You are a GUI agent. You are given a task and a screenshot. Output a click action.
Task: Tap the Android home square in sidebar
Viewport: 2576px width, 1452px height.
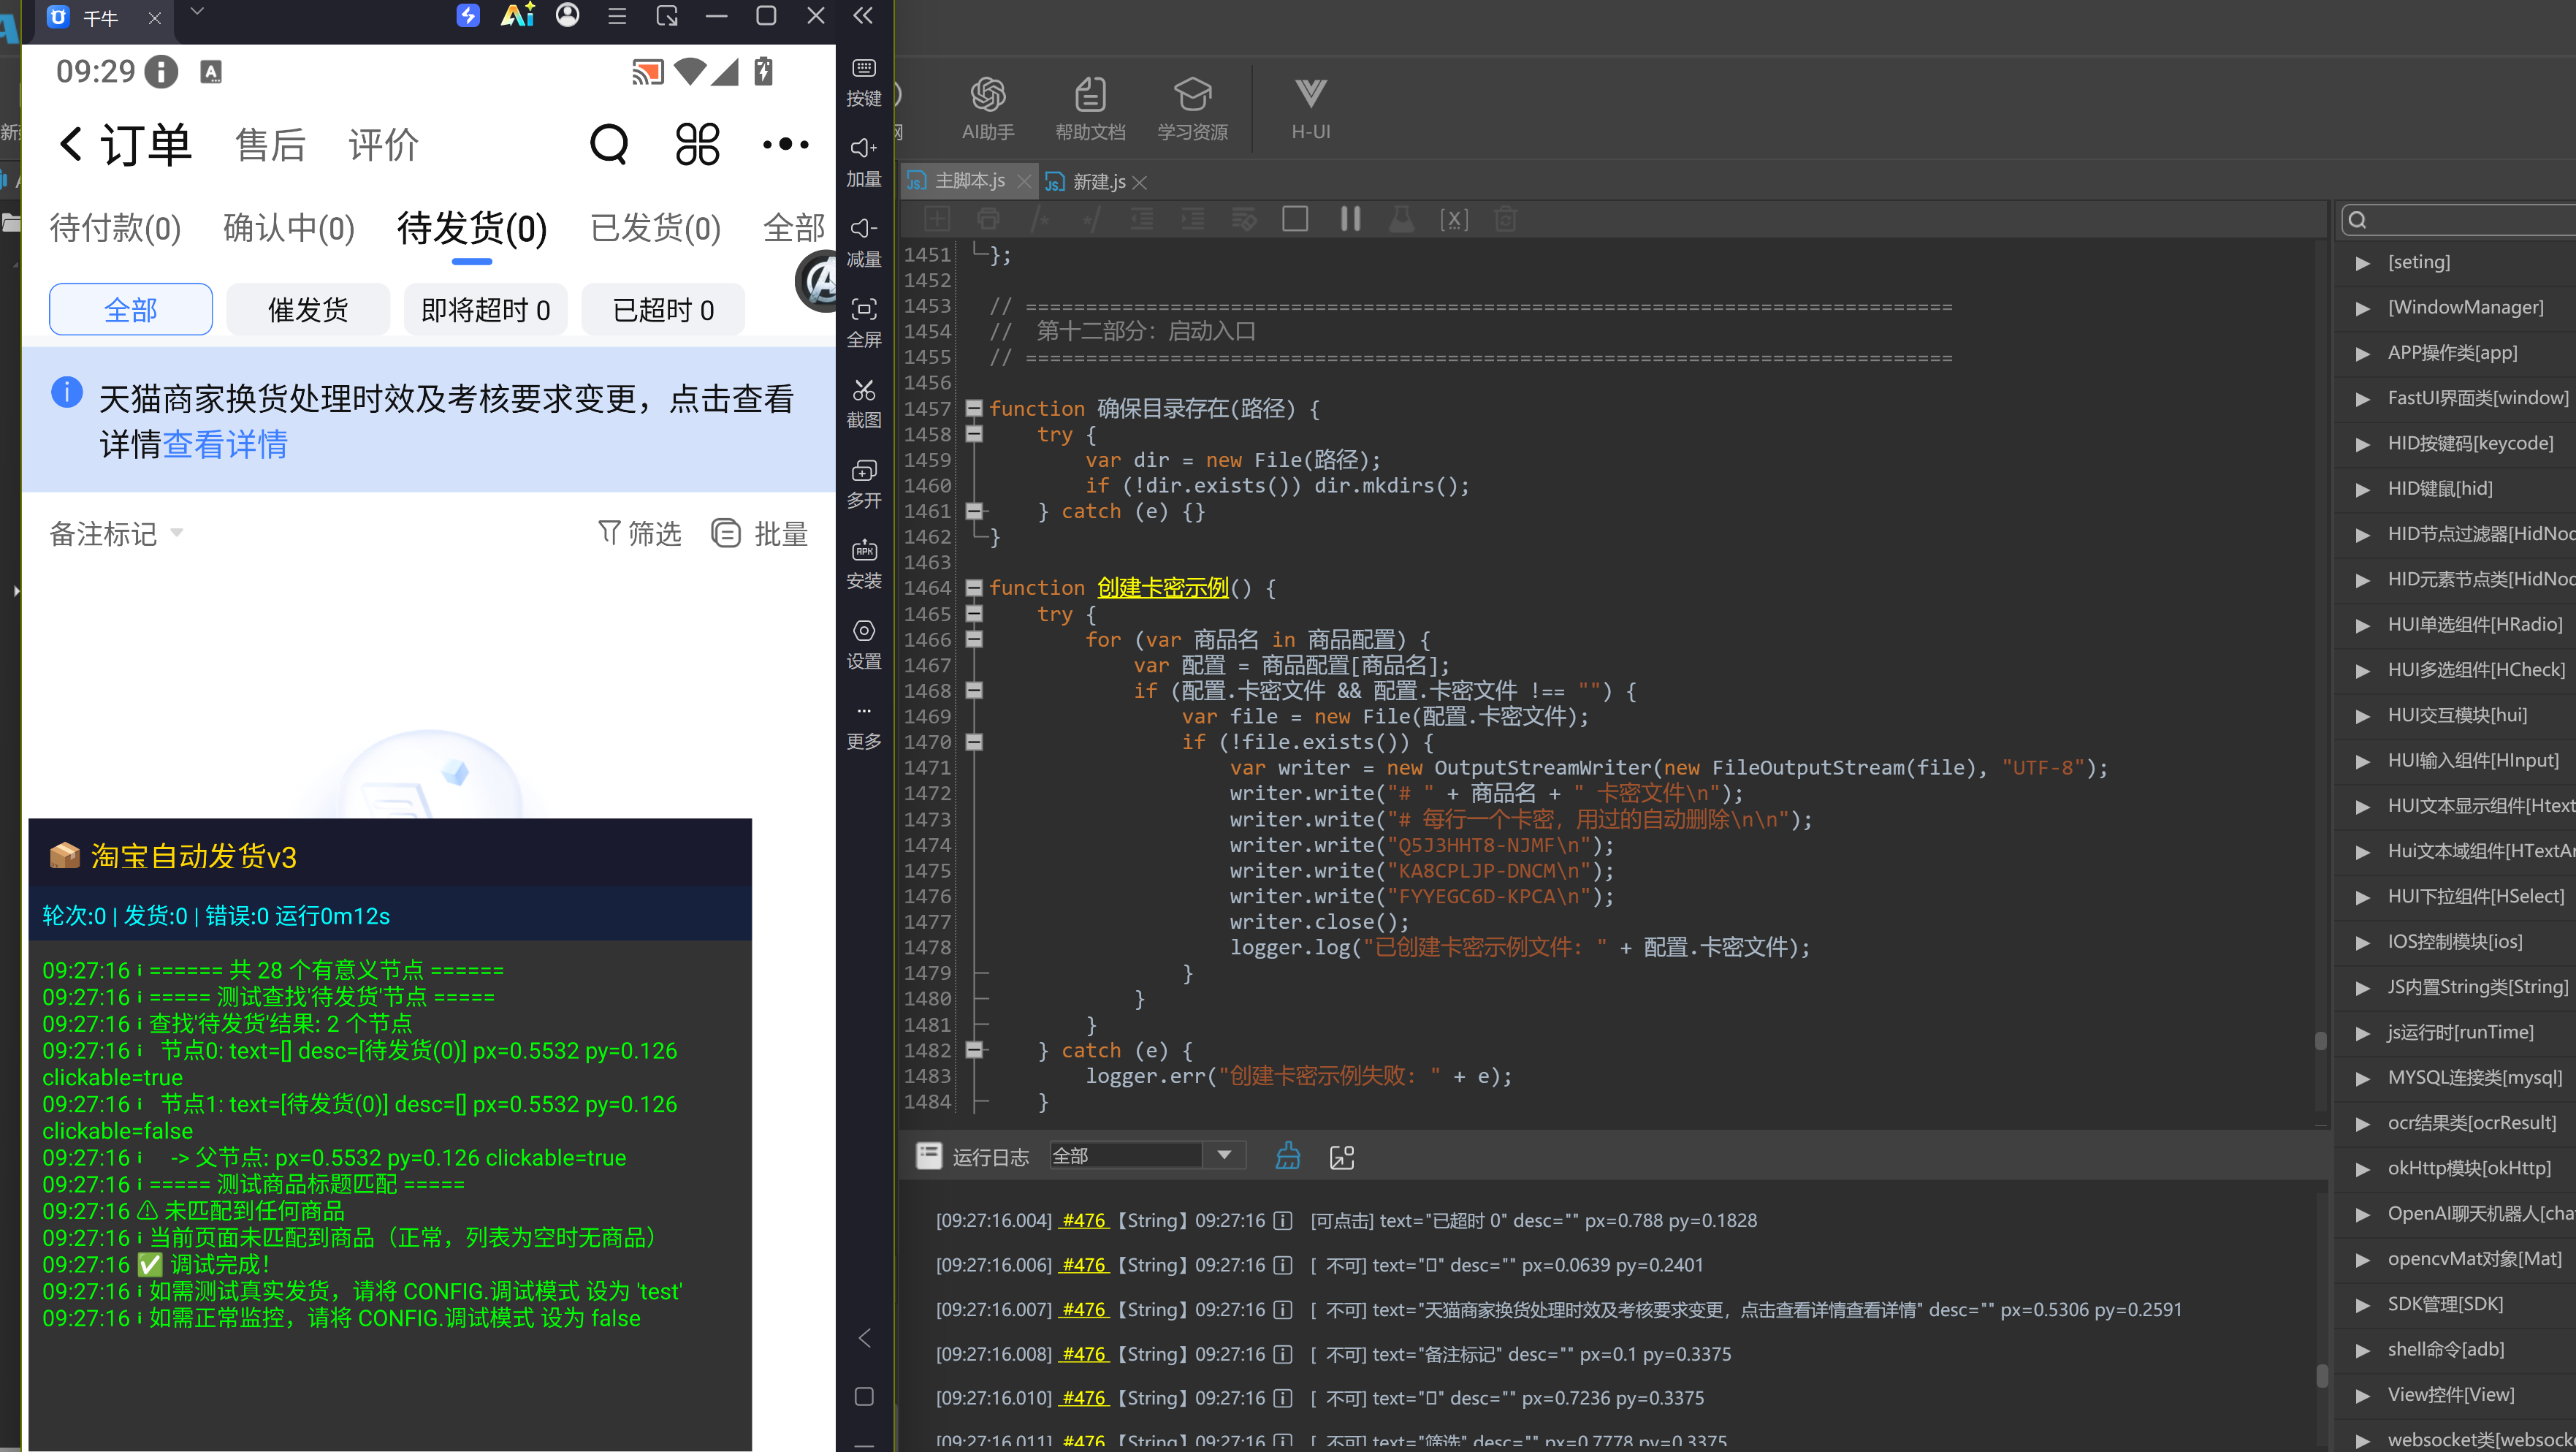[864, 1396]
